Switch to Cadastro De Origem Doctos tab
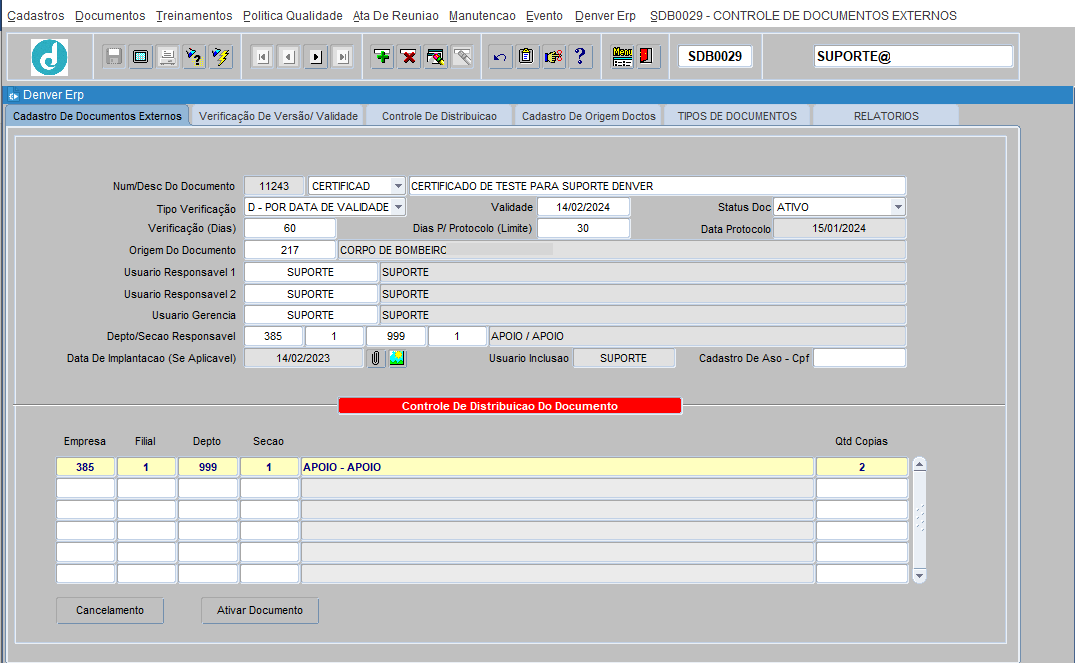 [x=589, y=116]
